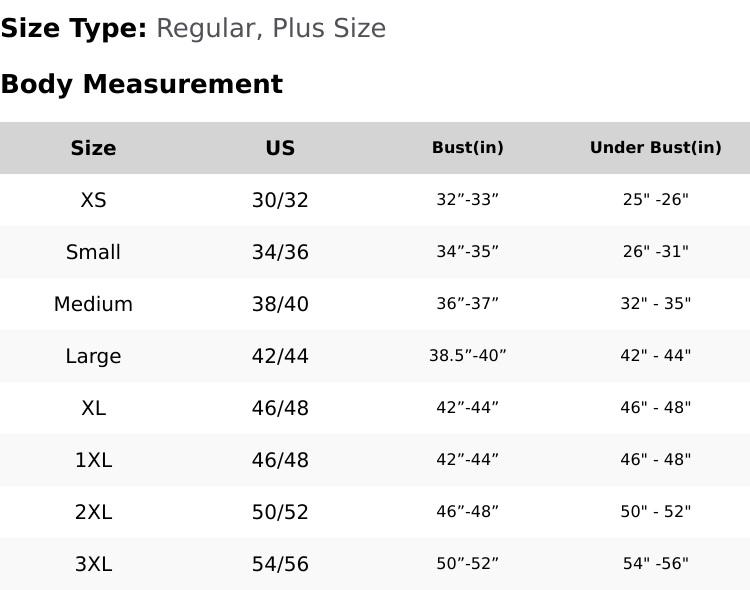
Task: Click the US column header
Action: click(280, 148)
